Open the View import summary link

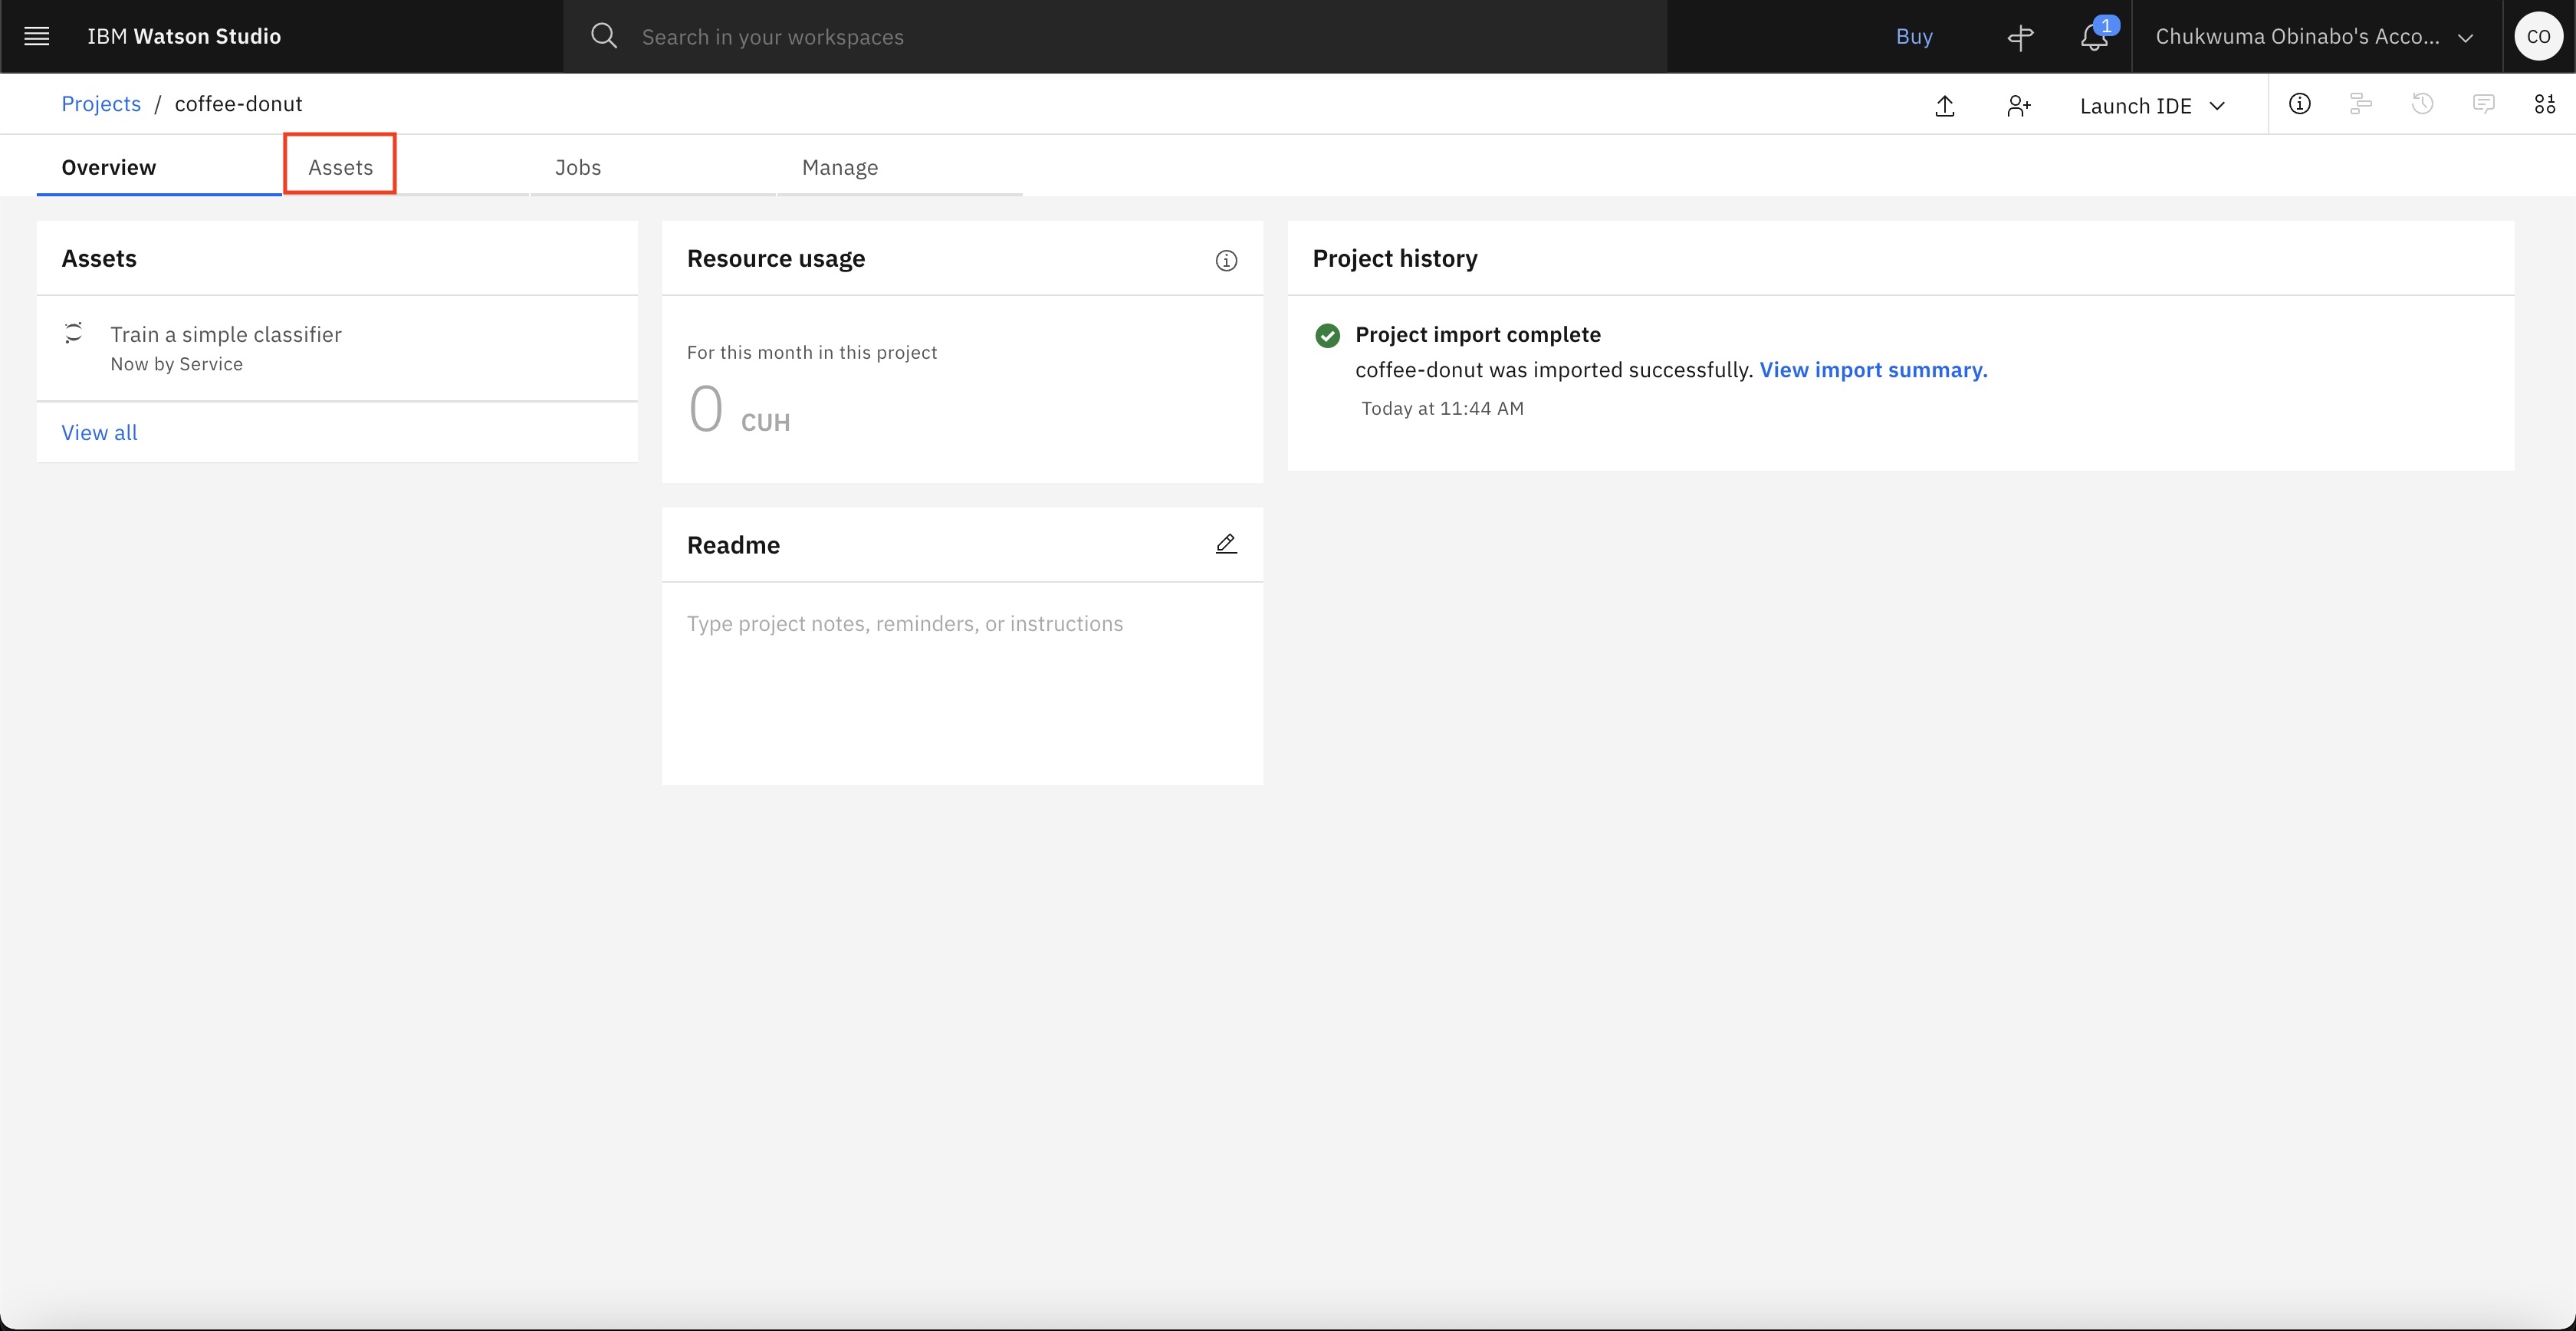(x=1873, y=370)
